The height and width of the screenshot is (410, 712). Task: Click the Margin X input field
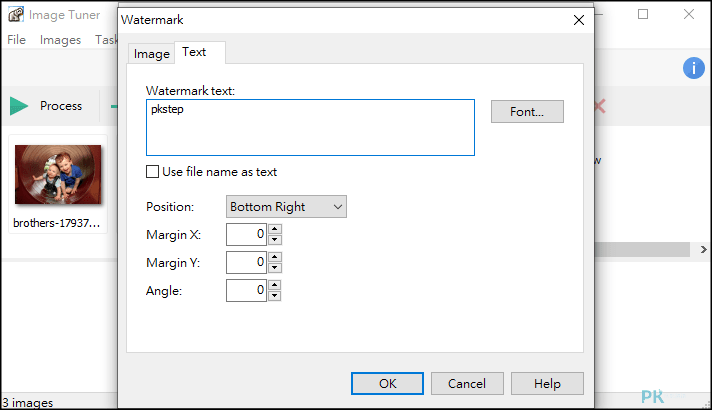[246, 235]
